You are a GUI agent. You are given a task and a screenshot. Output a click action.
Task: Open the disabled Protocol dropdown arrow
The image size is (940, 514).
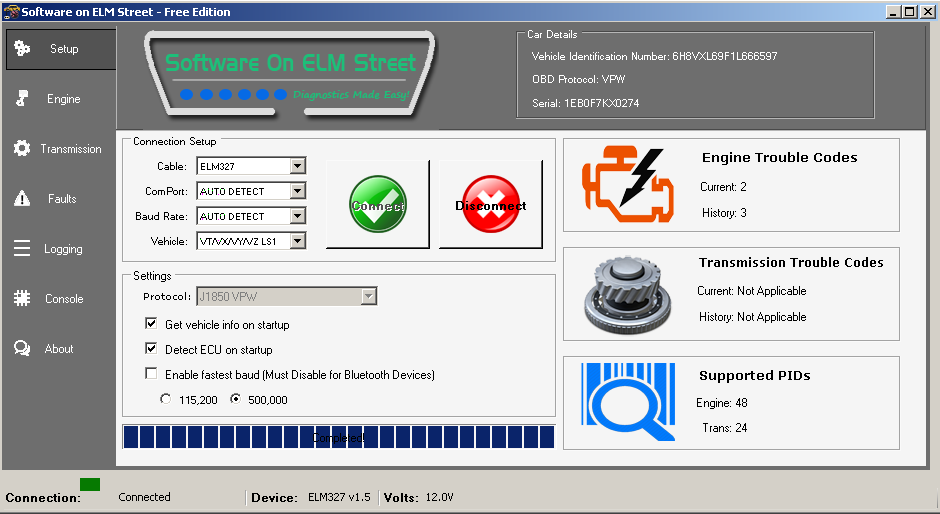[x=369, y=296]
